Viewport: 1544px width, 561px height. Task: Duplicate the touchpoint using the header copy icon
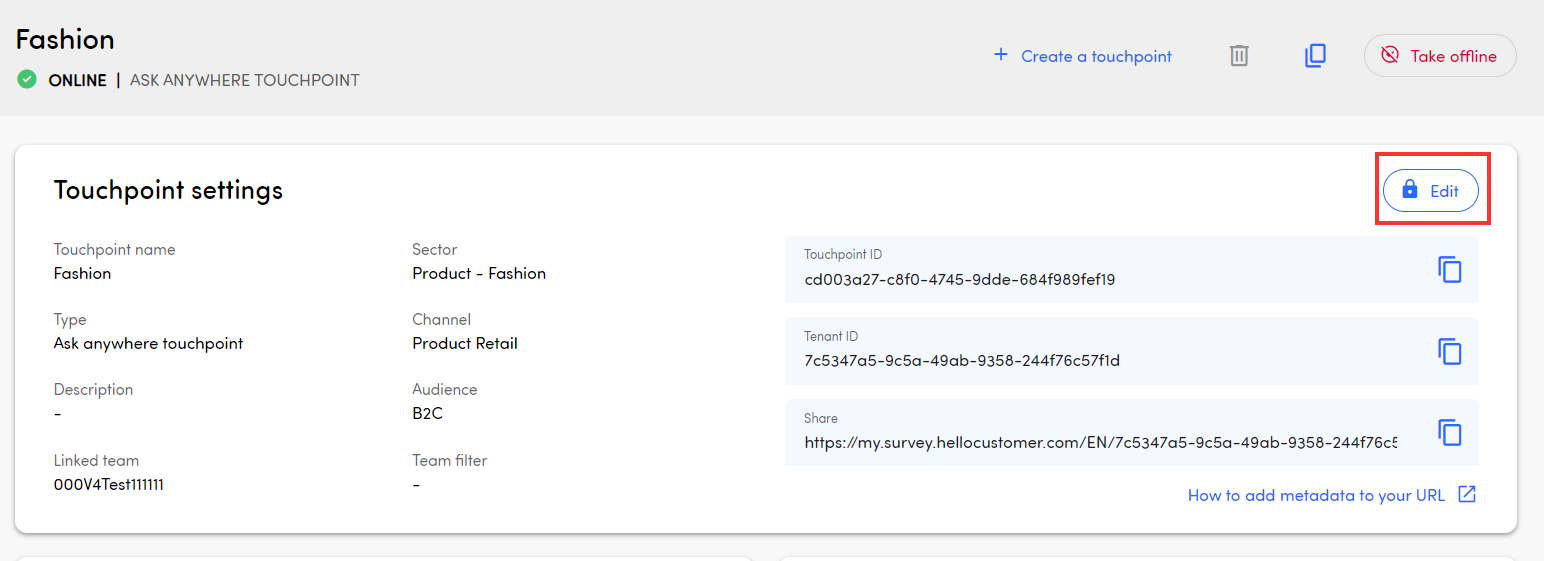(1315, 56)
